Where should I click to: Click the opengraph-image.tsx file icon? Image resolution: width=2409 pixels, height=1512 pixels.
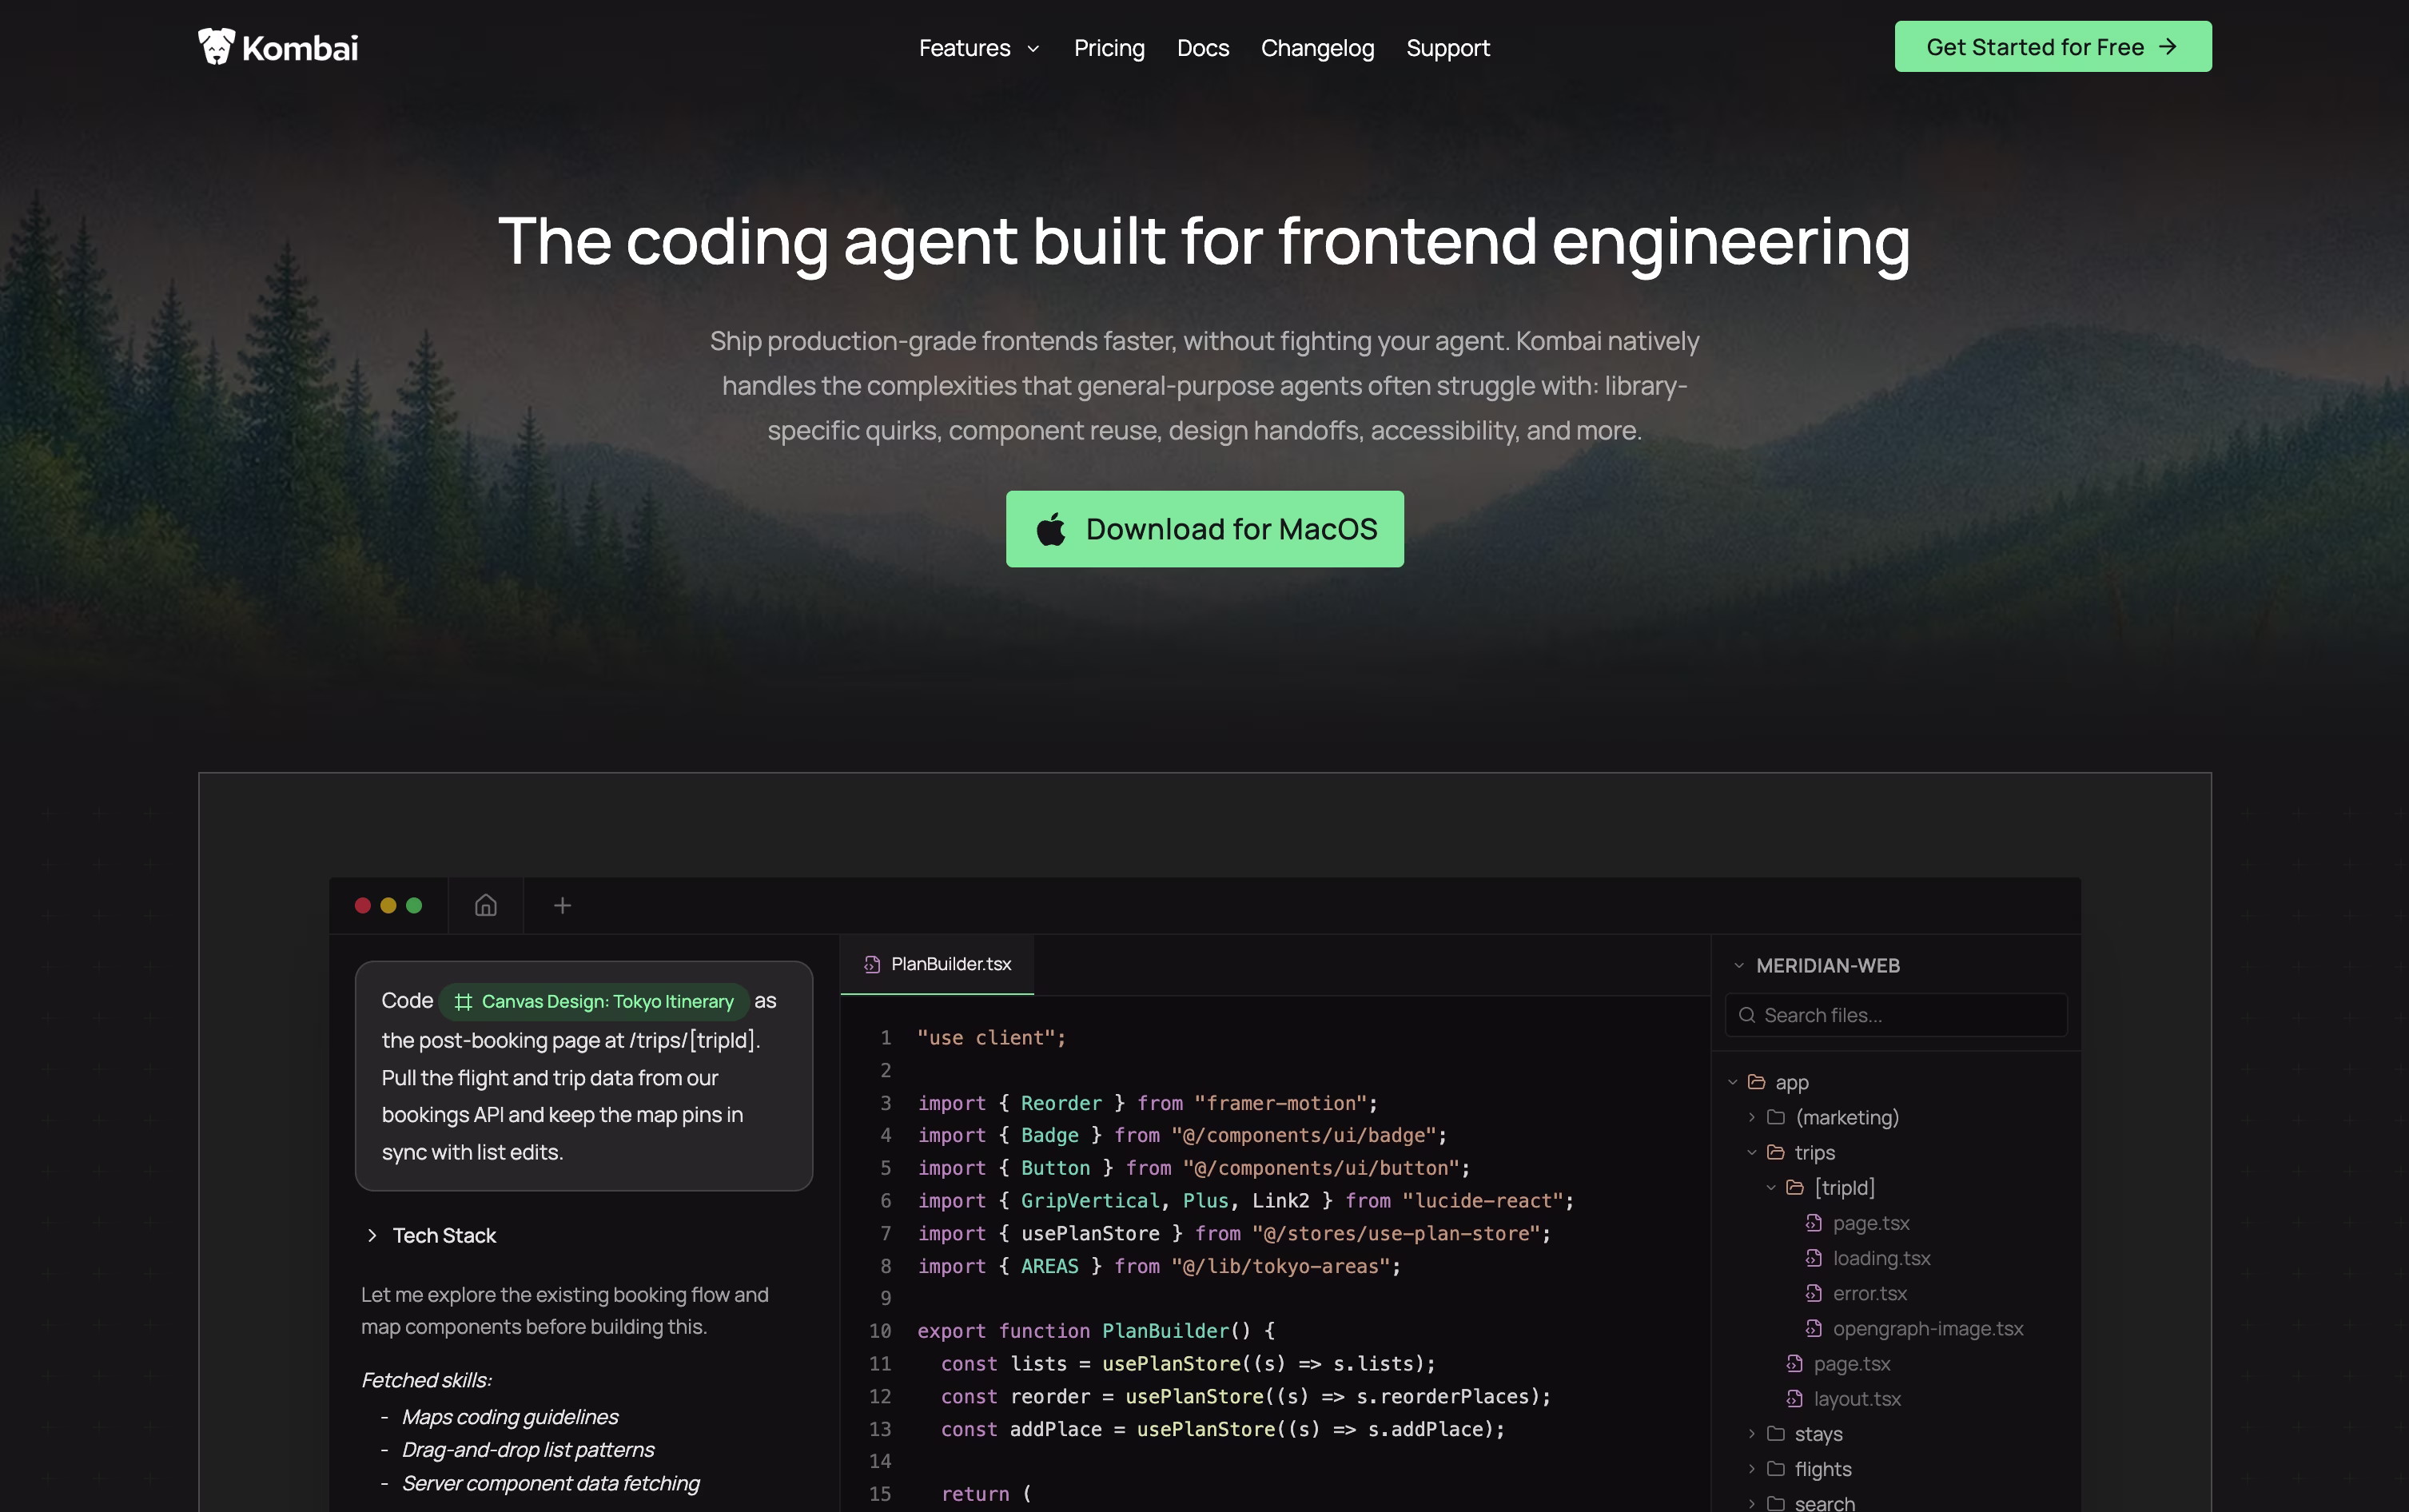1814,1328
